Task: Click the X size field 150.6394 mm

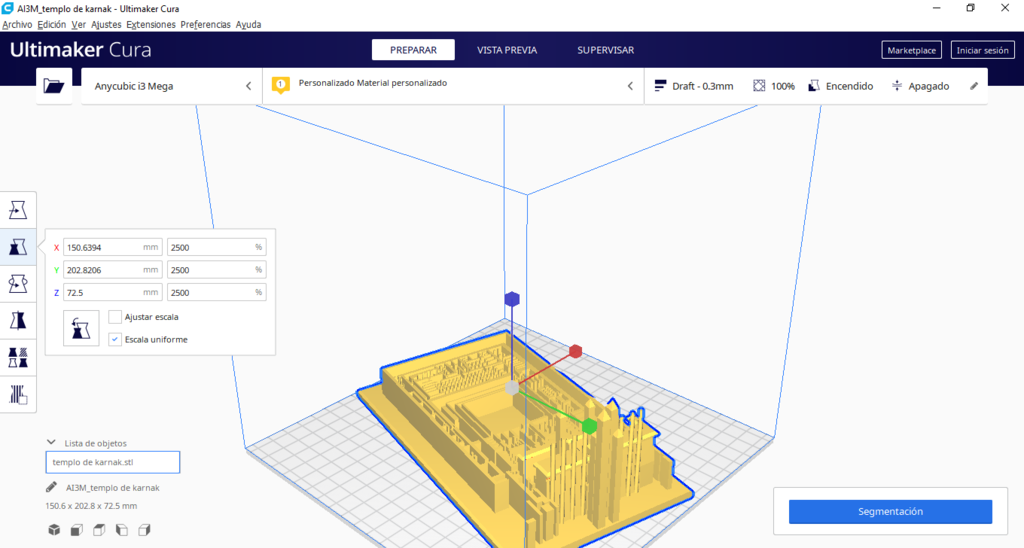Action: pyautogui.click(x=112, y=248)
